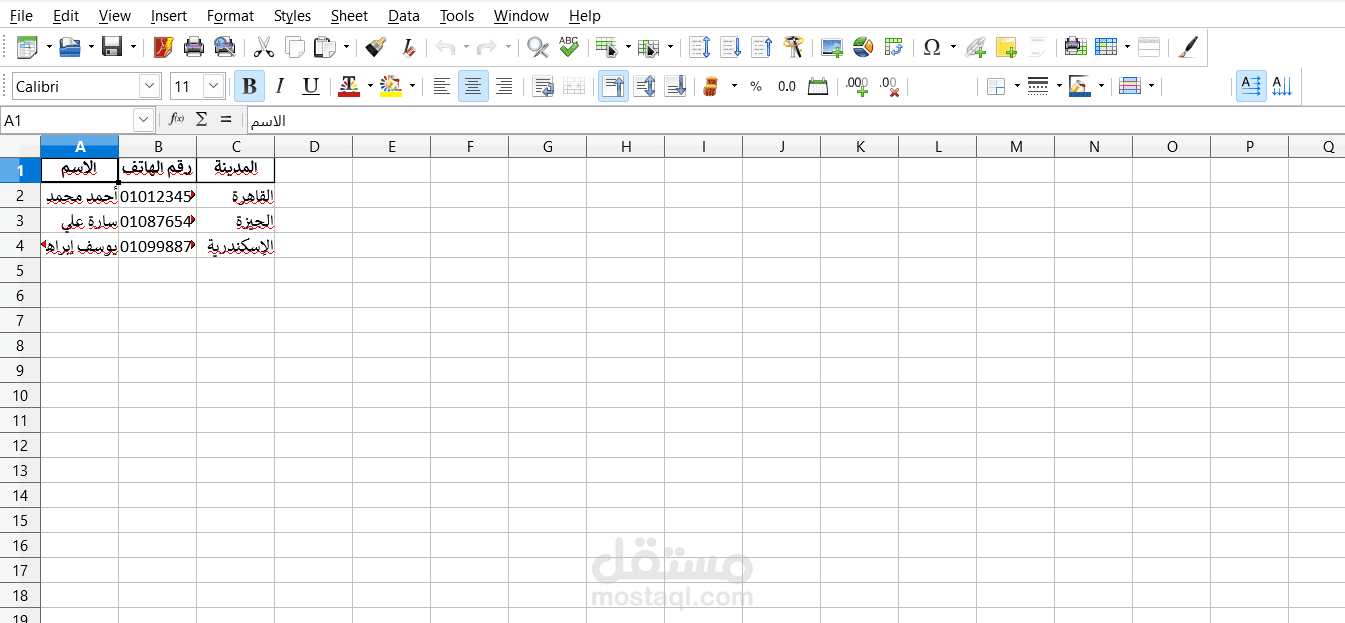Insert special character Omega icon
Viewport: 1345px width, 623px height.
[932, 47]
